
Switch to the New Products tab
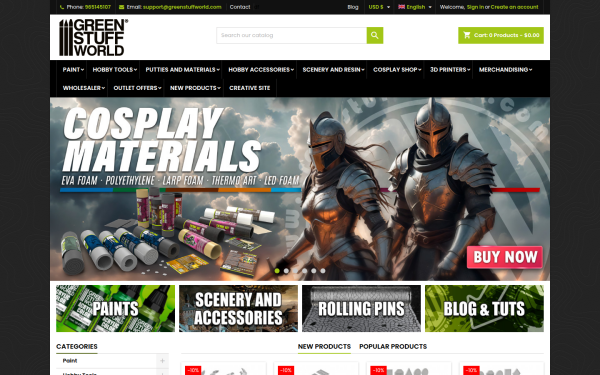click(x=324, y=346)
